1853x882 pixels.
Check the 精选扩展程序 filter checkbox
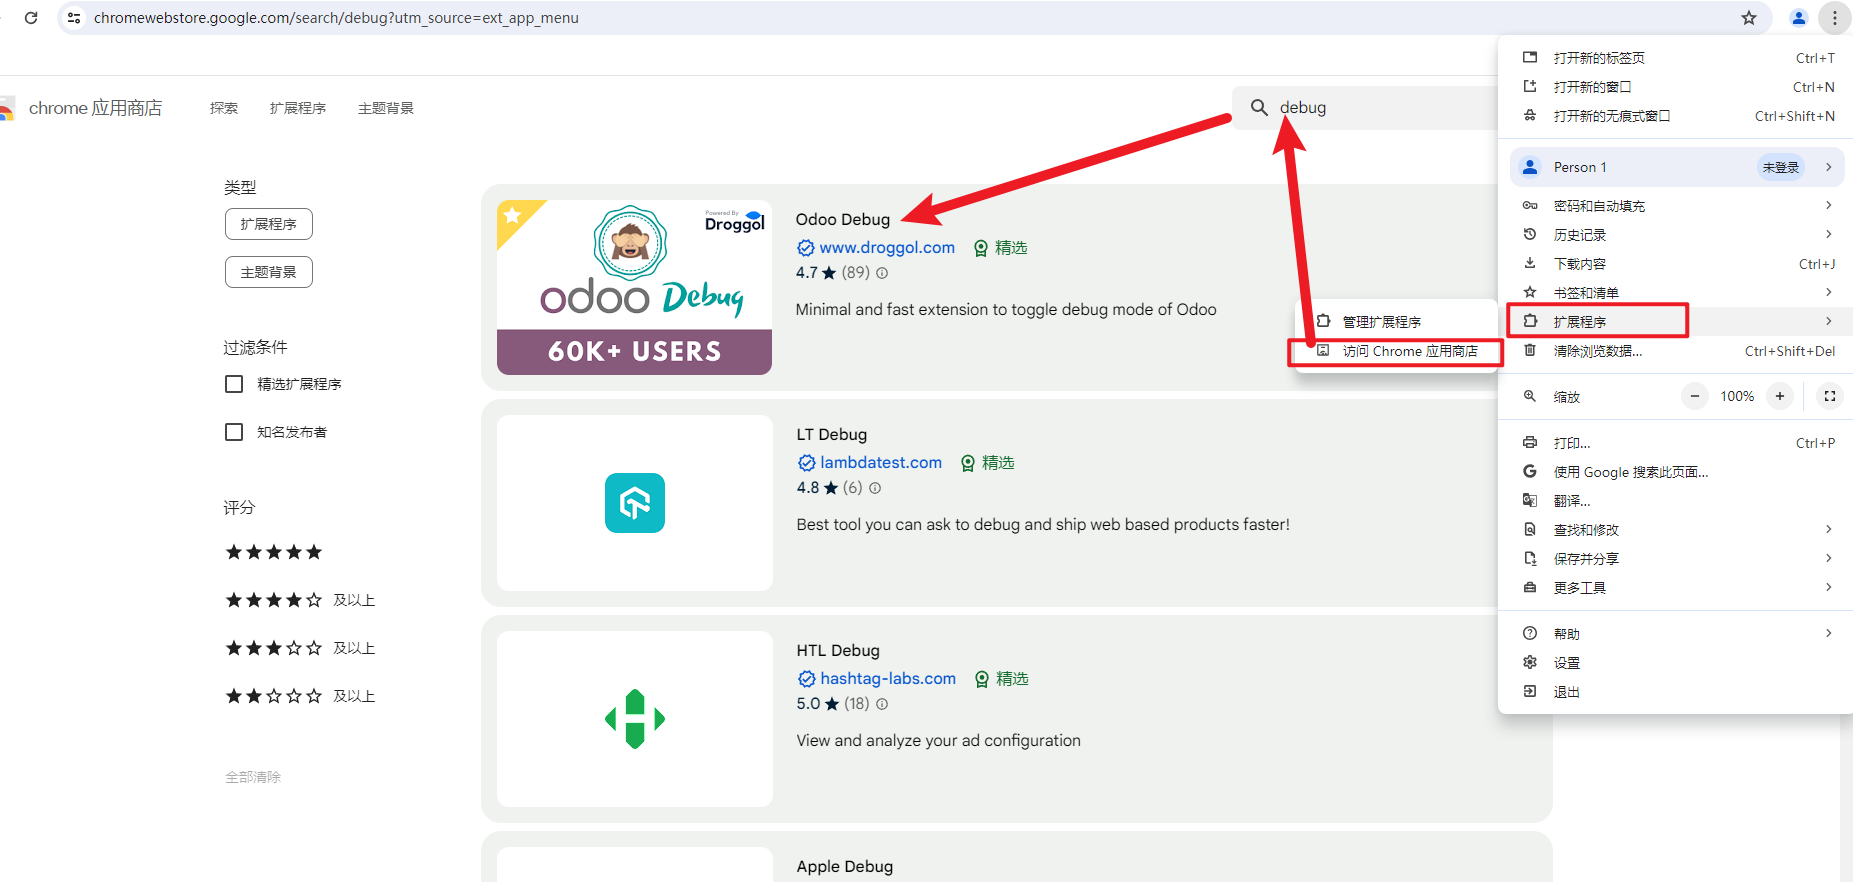(234, 384)
